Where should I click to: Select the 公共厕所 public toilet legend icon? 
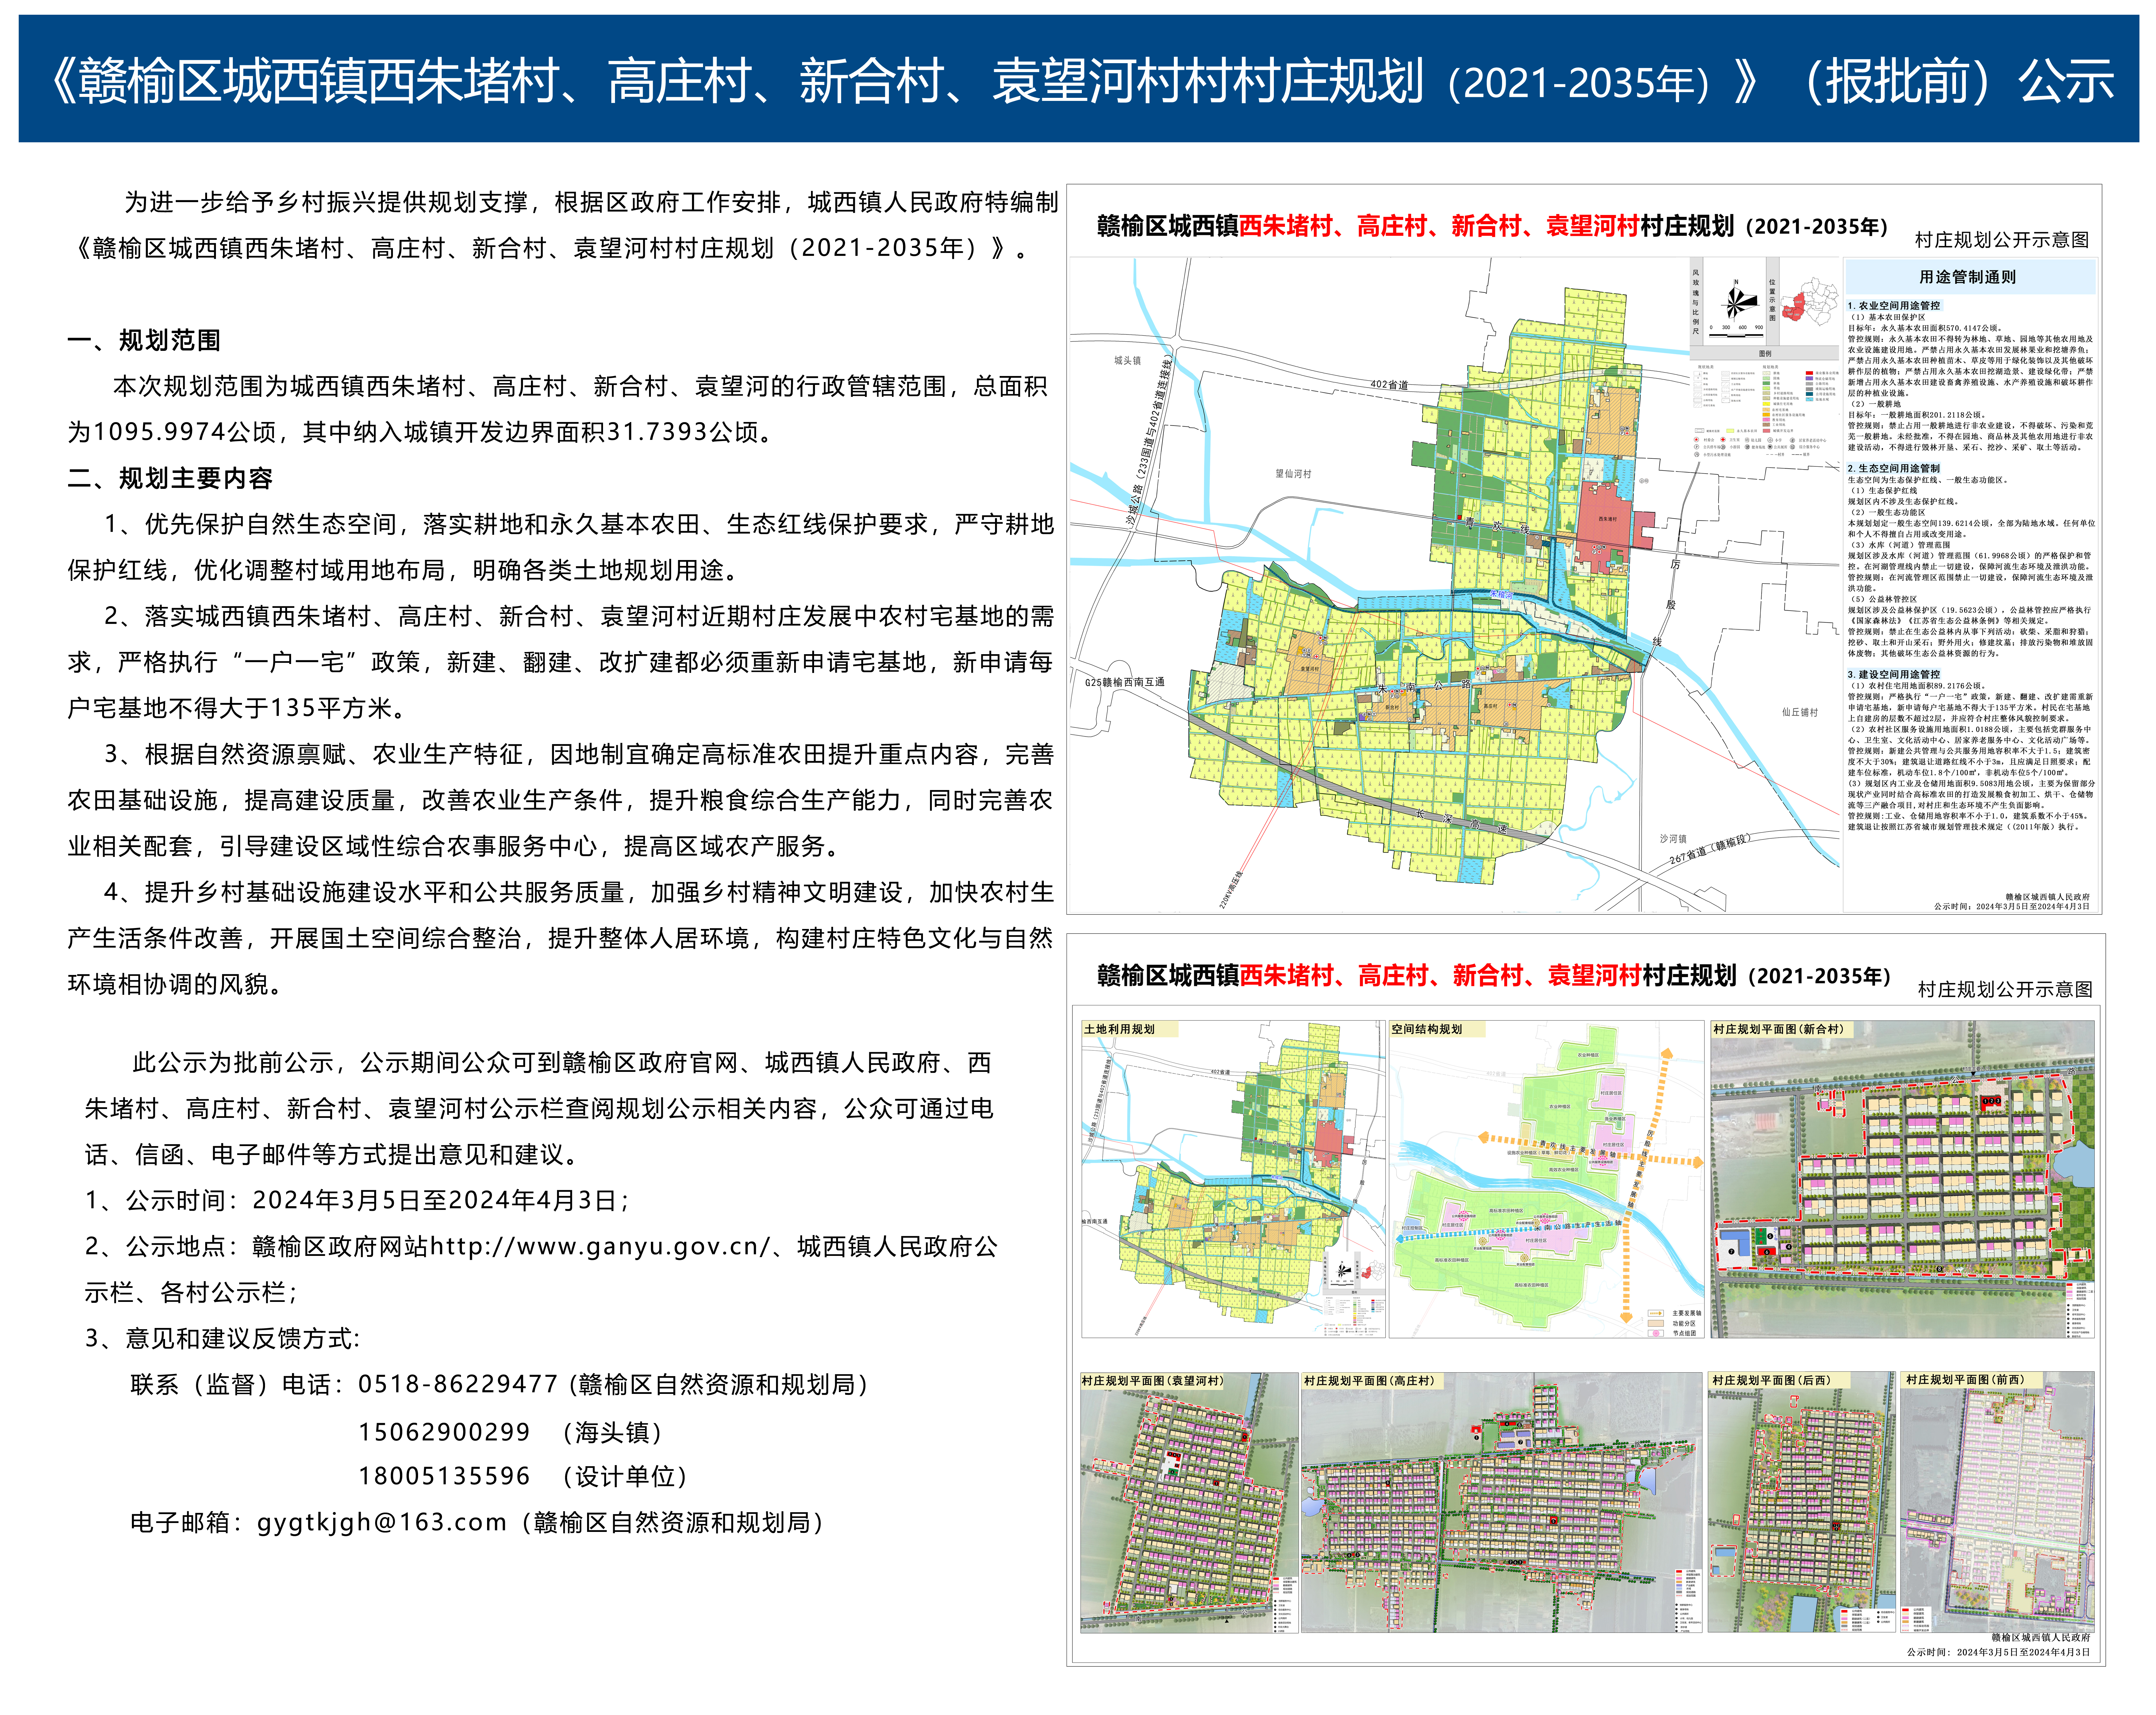[1770, 447]
